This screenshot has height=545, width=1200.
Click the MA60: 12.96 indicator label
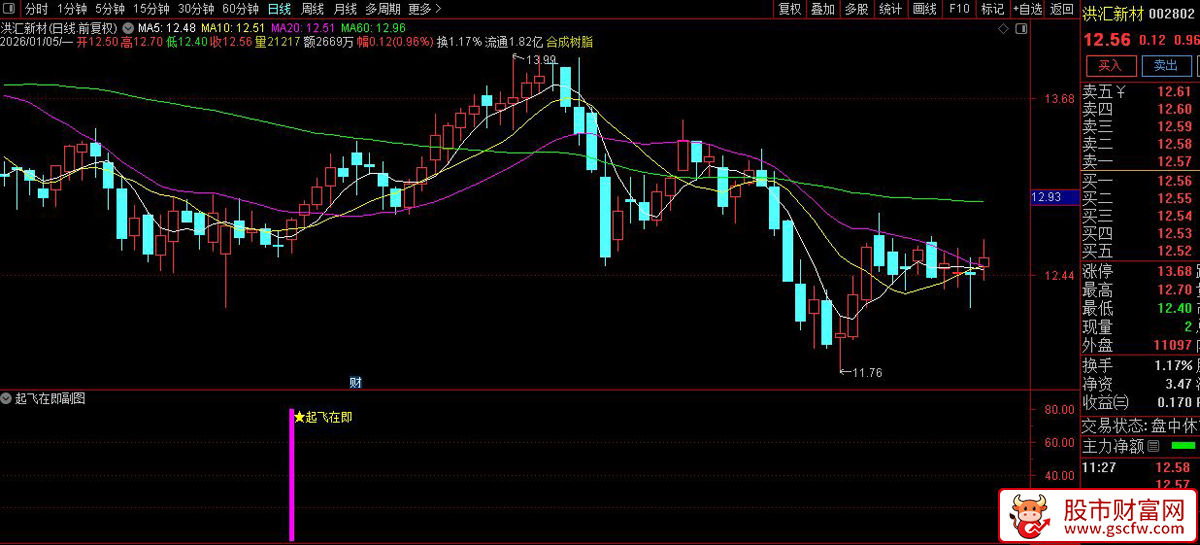coord(373,26)
